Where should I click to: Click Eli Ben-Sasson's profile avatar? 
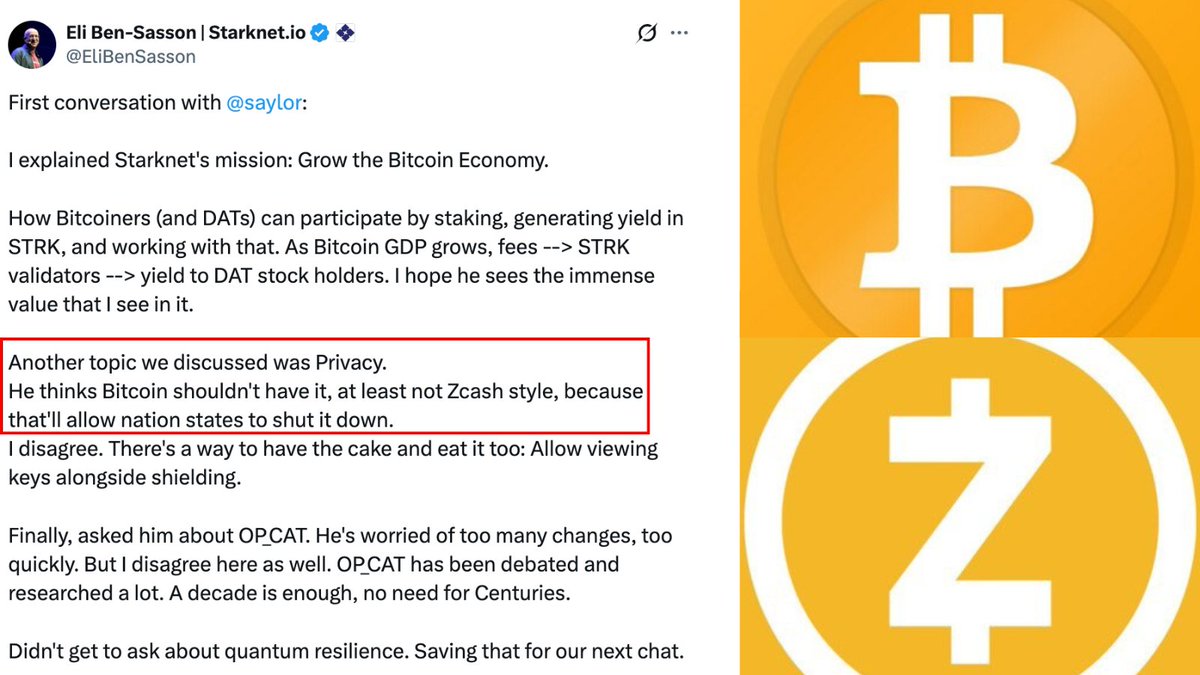31,44
